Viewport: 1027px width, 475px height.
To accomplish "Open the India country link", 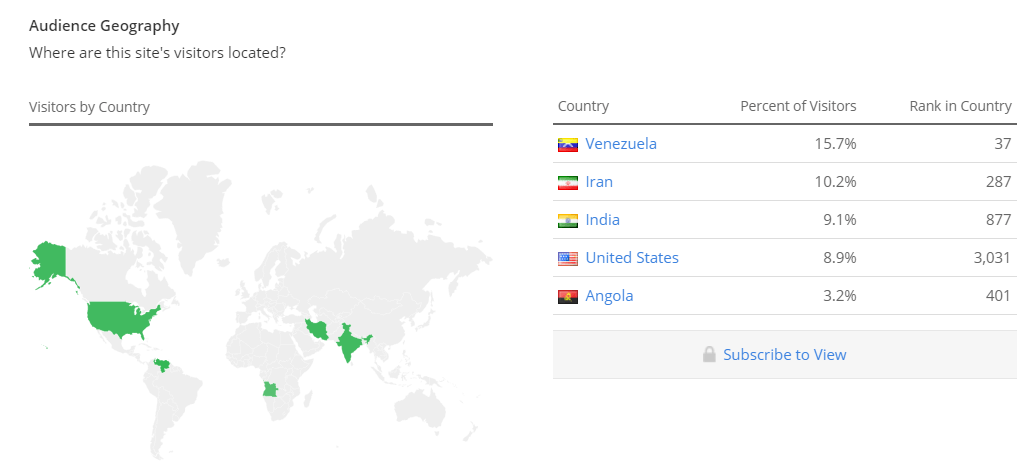I will [x=603, y=219].
